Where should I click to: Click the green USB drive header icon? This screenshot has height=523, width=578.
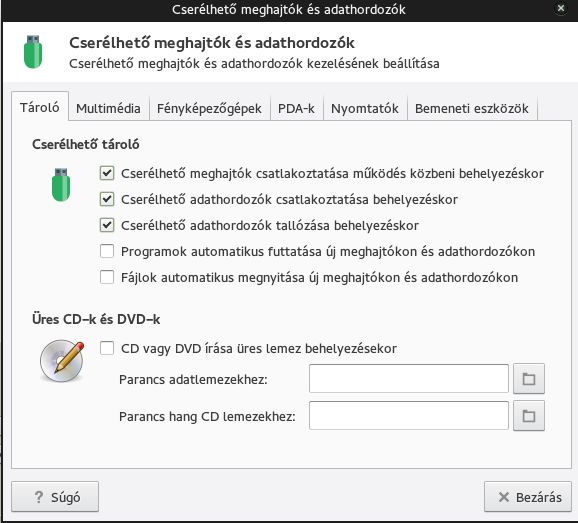[x=33, y=52]
